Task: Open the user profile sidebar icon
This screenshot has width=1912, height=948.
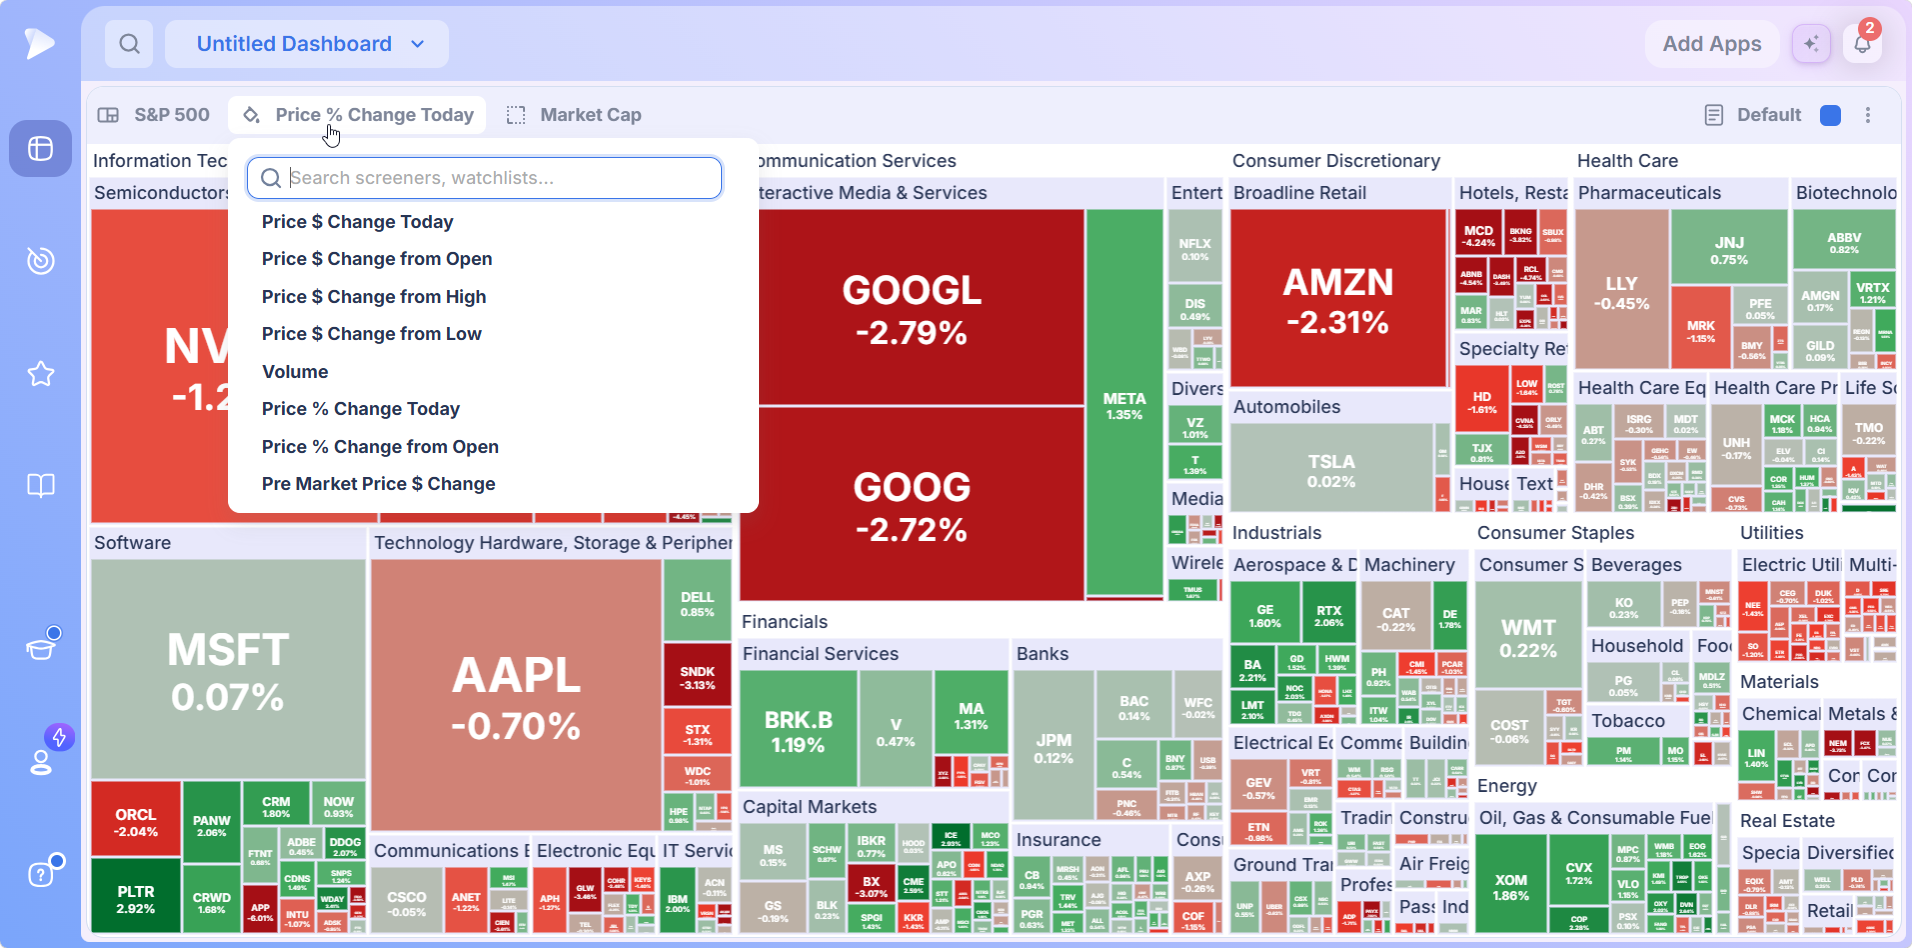Action: click(41, 761)
